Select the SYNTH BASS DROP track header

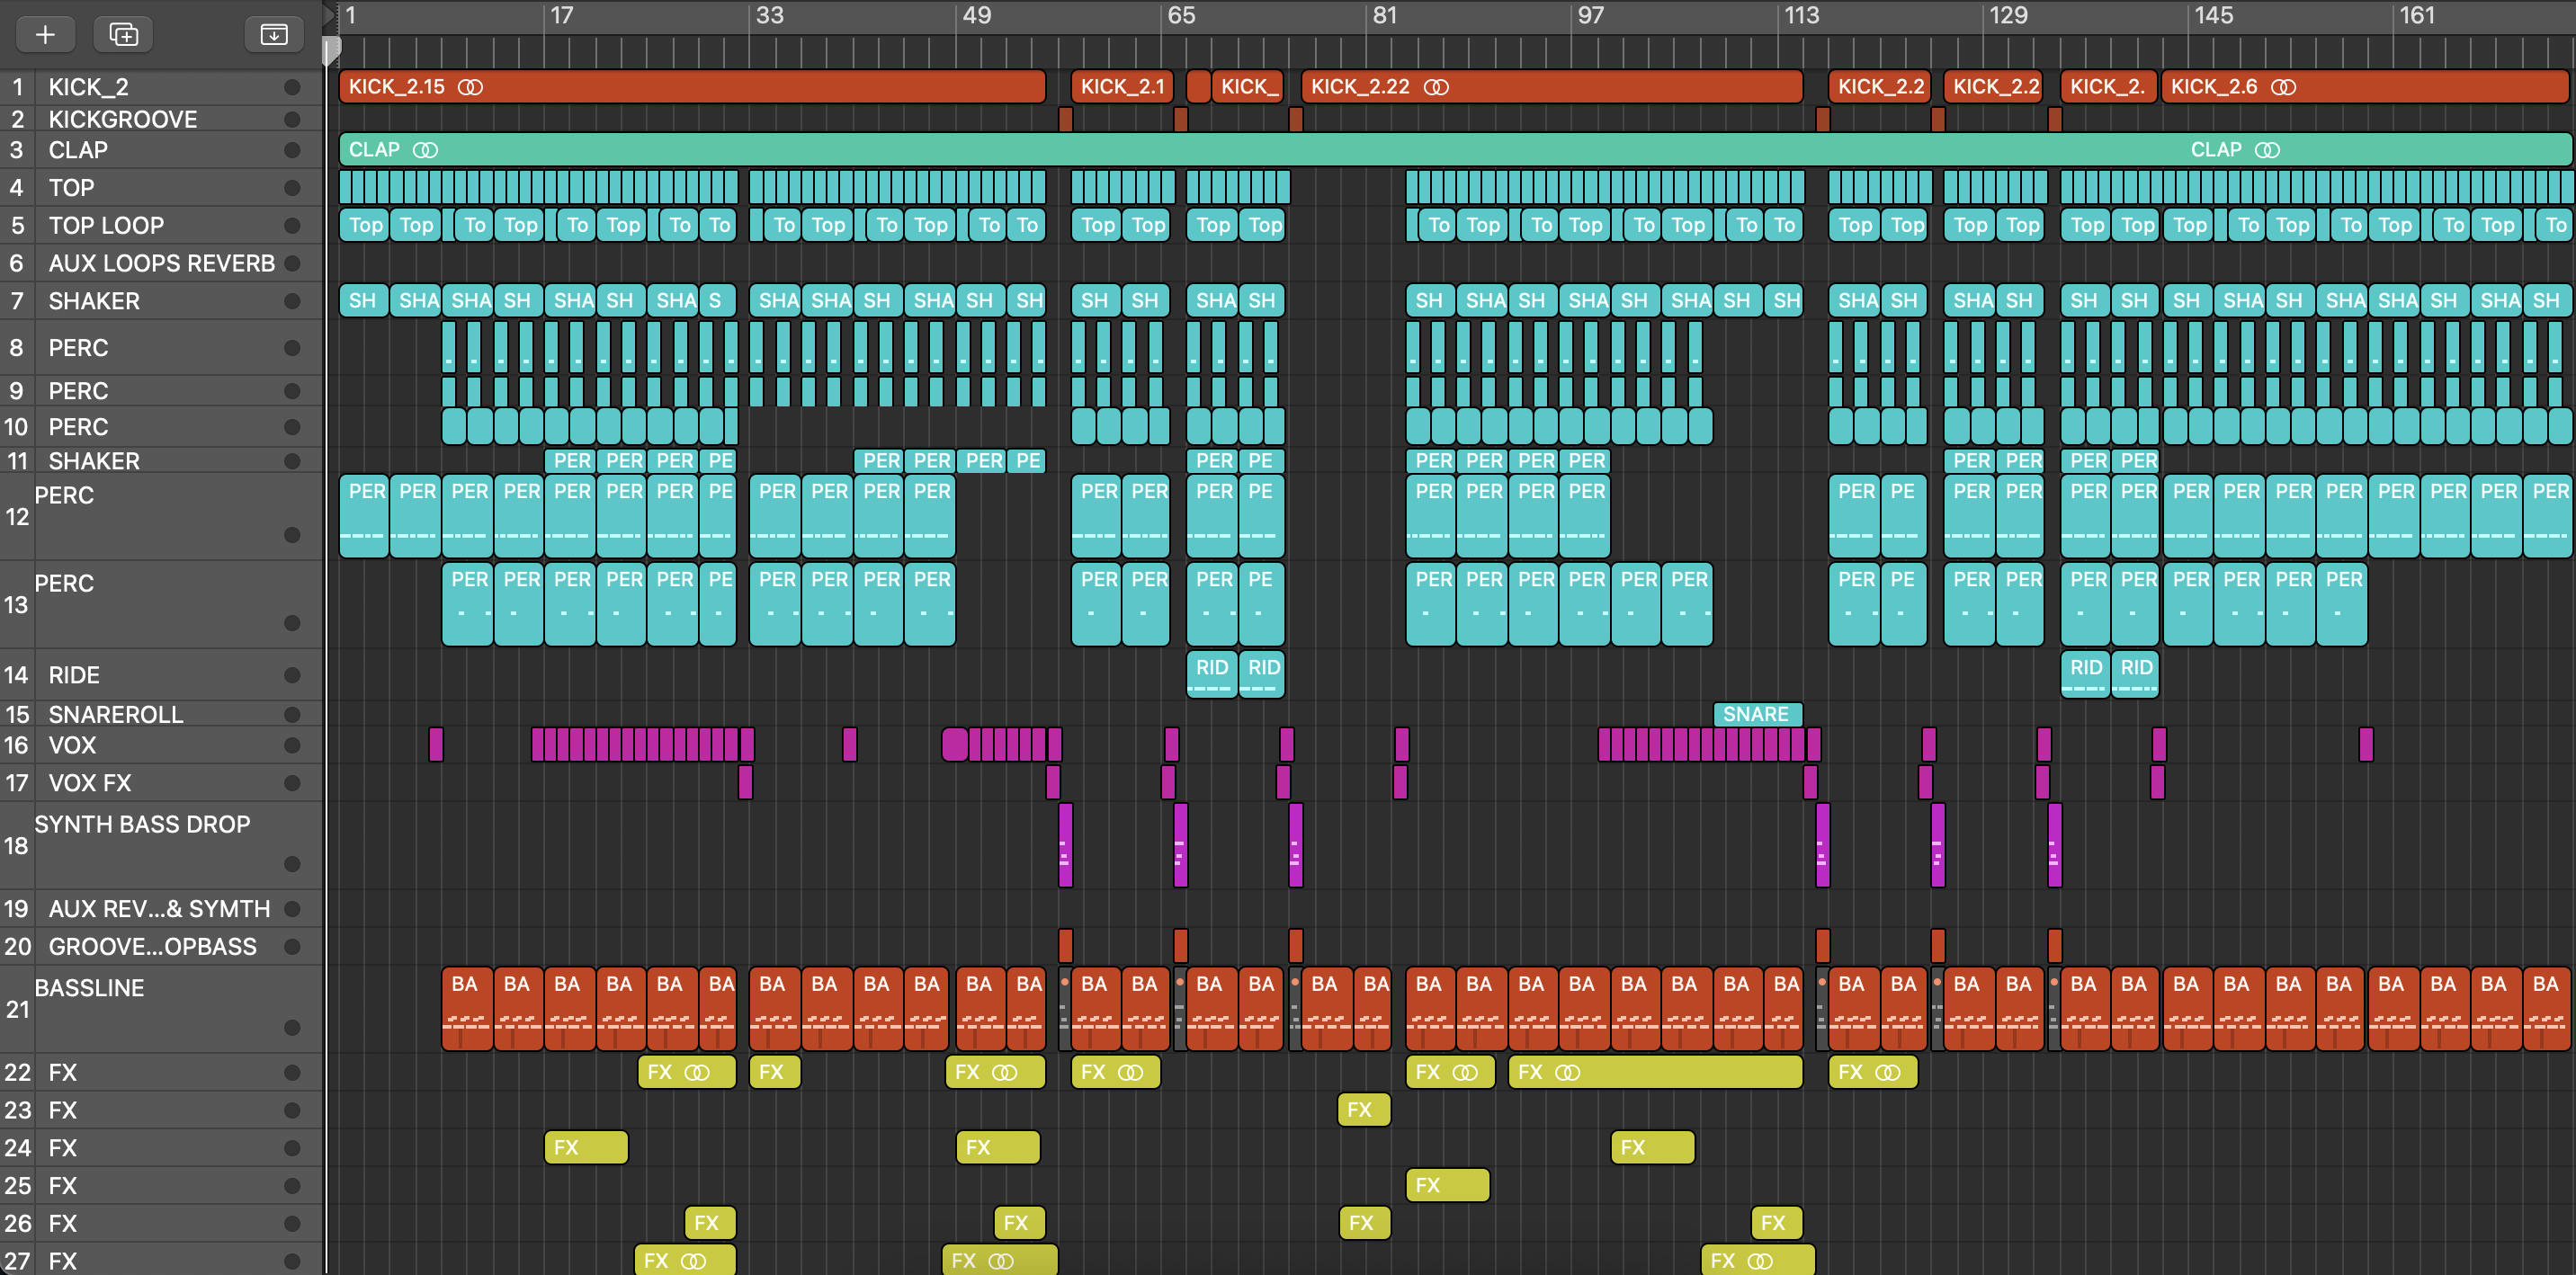[142, 825]
